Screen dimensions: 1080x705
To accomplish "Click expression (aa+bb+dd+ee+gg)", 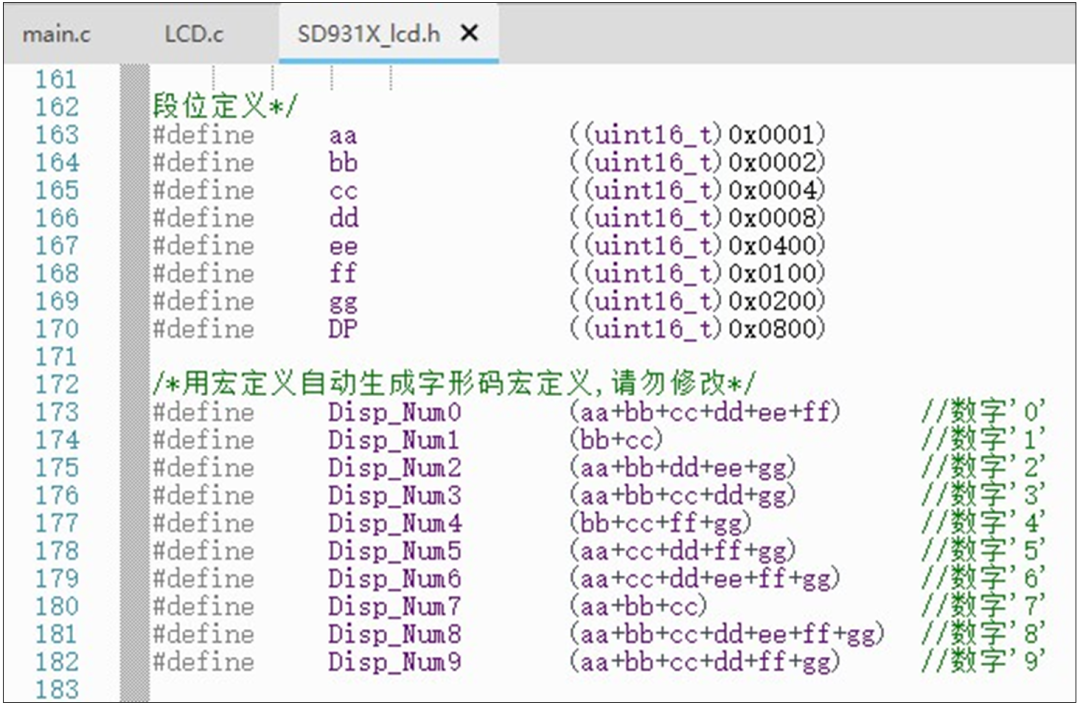I will coord(683,467).
